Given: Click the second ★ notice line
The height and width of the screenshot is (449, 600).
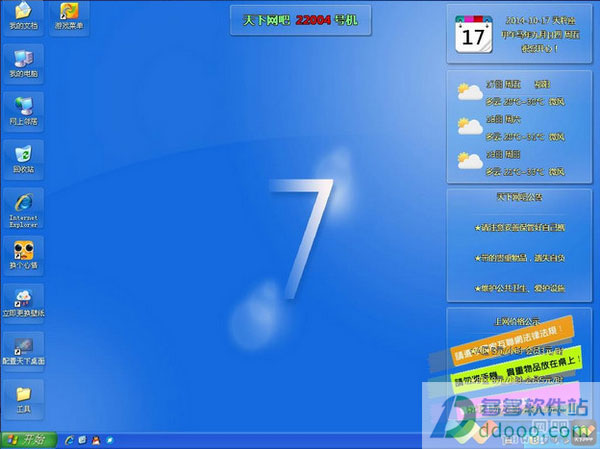Looking at the screenshot, I should [x=520, y=258].
